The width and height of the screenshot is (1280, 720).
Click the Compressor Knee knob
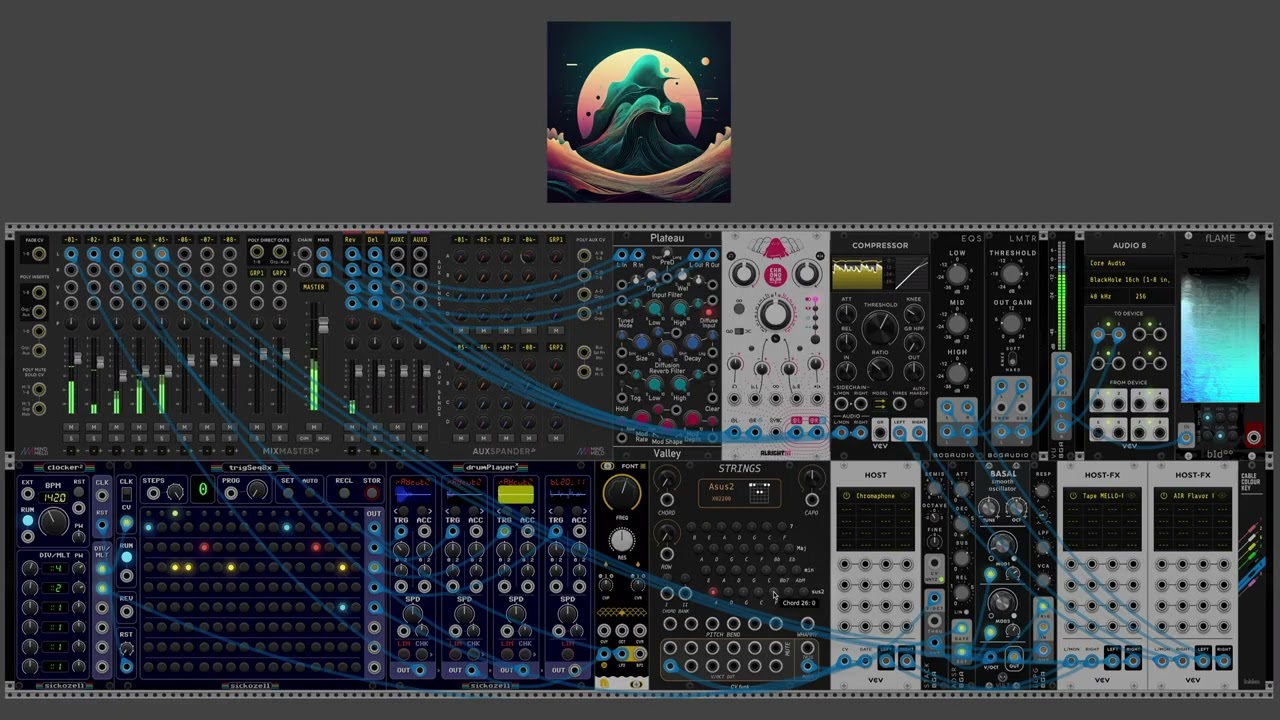tap(914, 313)
